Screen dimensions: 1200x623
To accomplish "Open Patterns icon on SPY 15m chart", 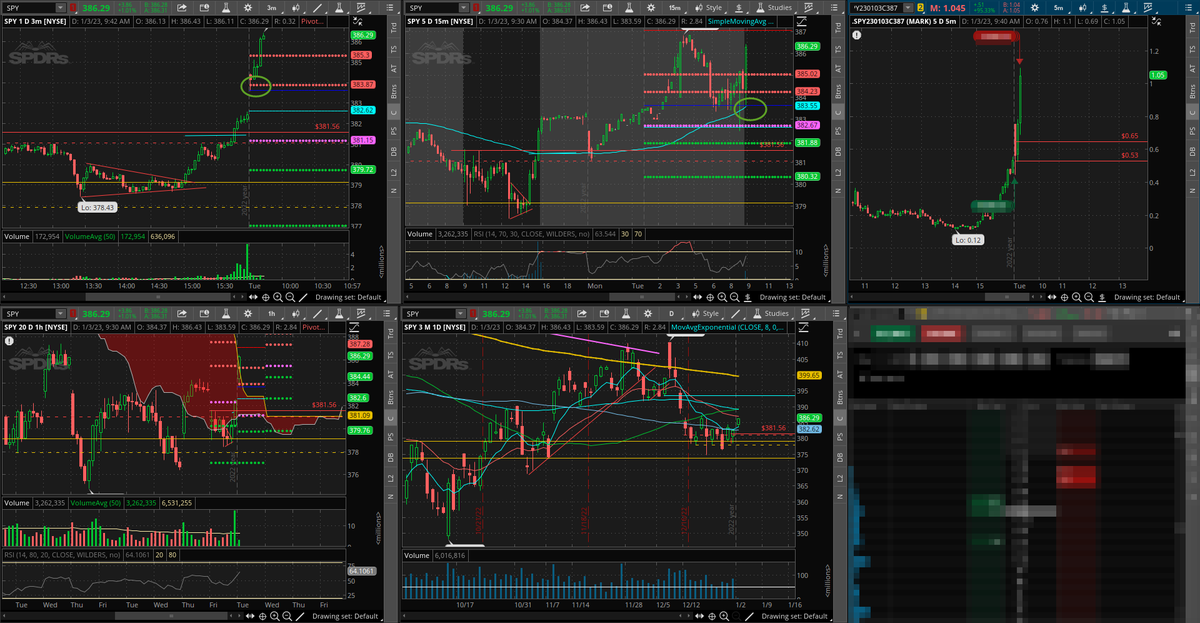I will (809, 7).
